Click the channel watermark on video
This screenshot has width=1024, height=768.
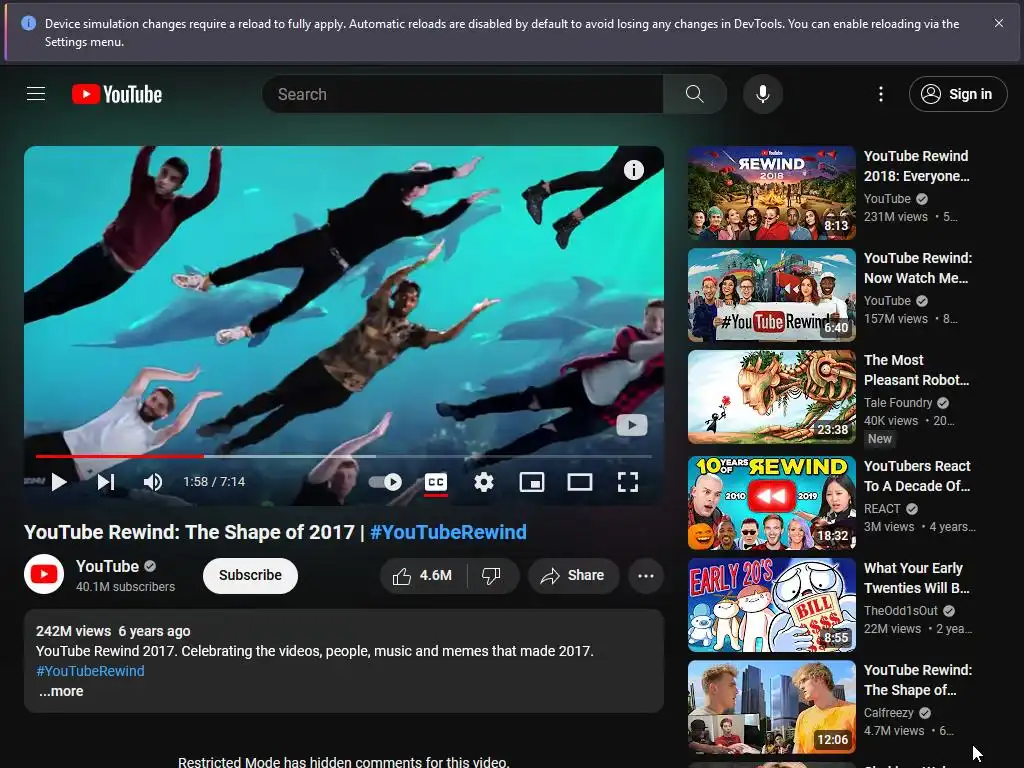[632, 425]
